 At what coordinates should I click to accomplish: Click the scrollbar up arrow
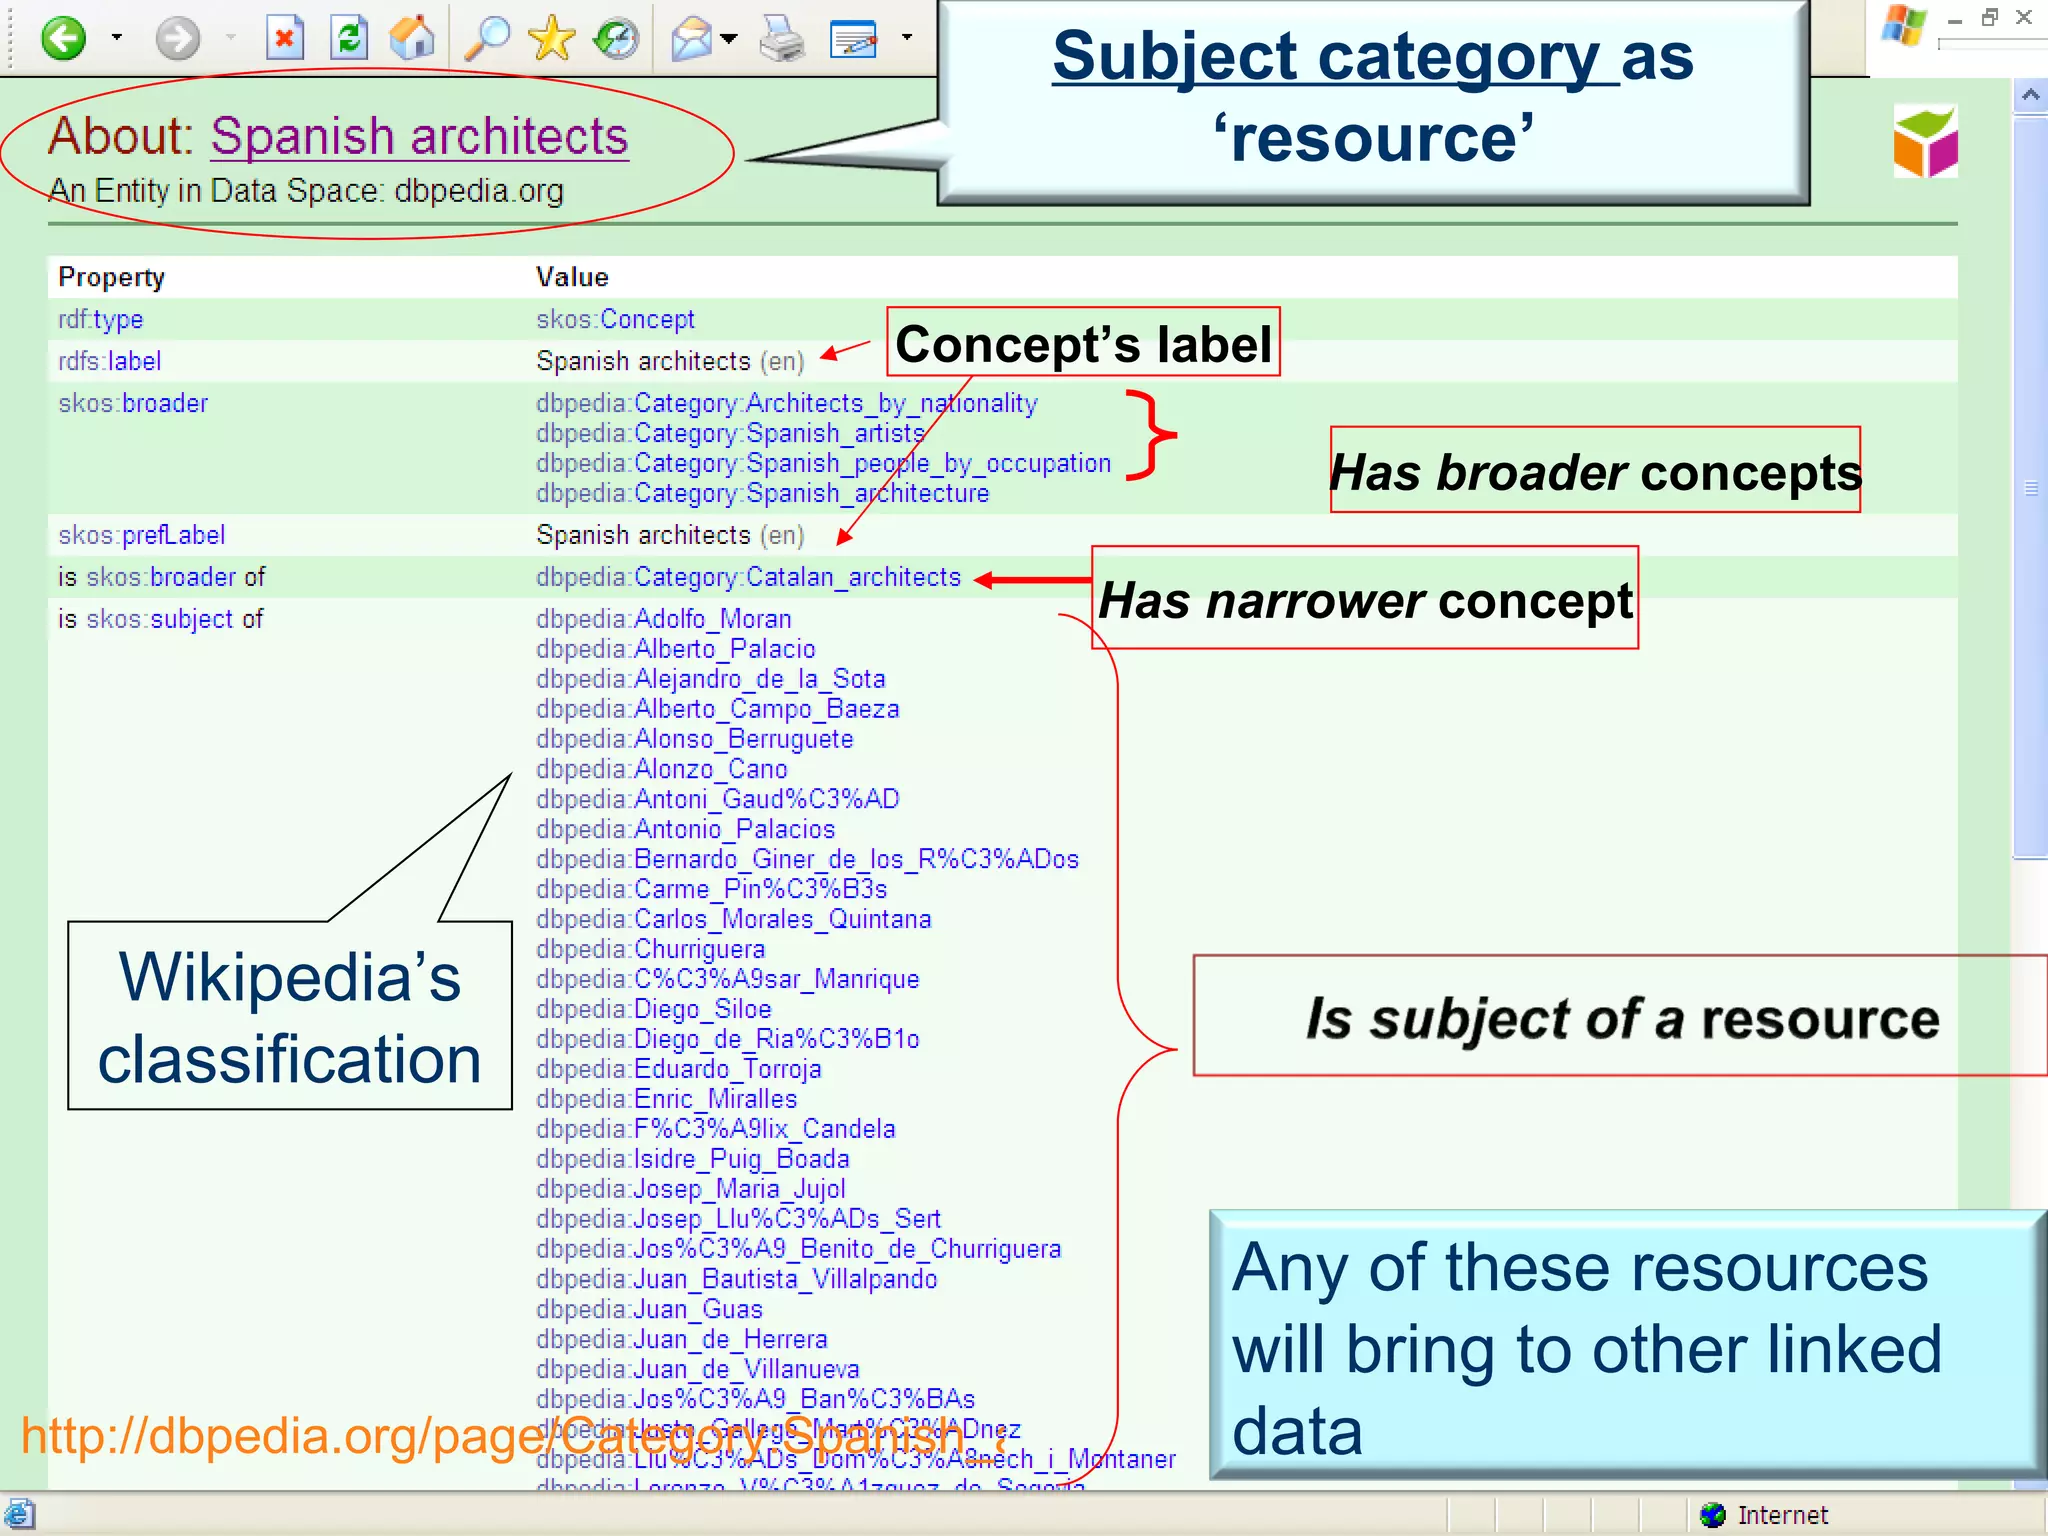tap(2030, 95)
